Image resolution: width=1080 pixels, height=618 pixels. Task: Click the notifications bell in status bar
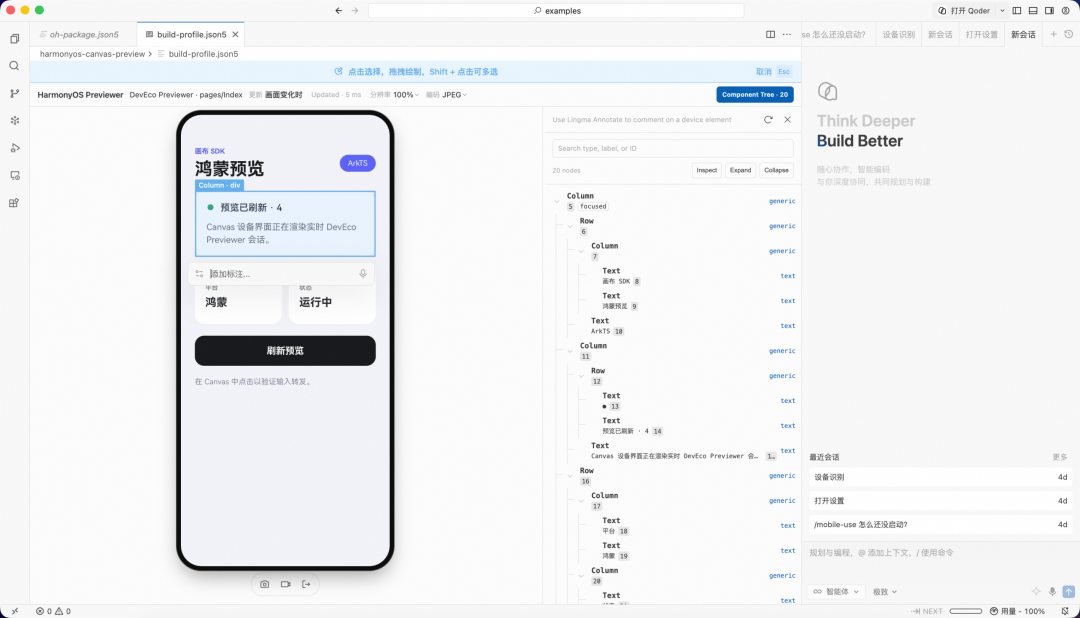tap(1066, 611)
